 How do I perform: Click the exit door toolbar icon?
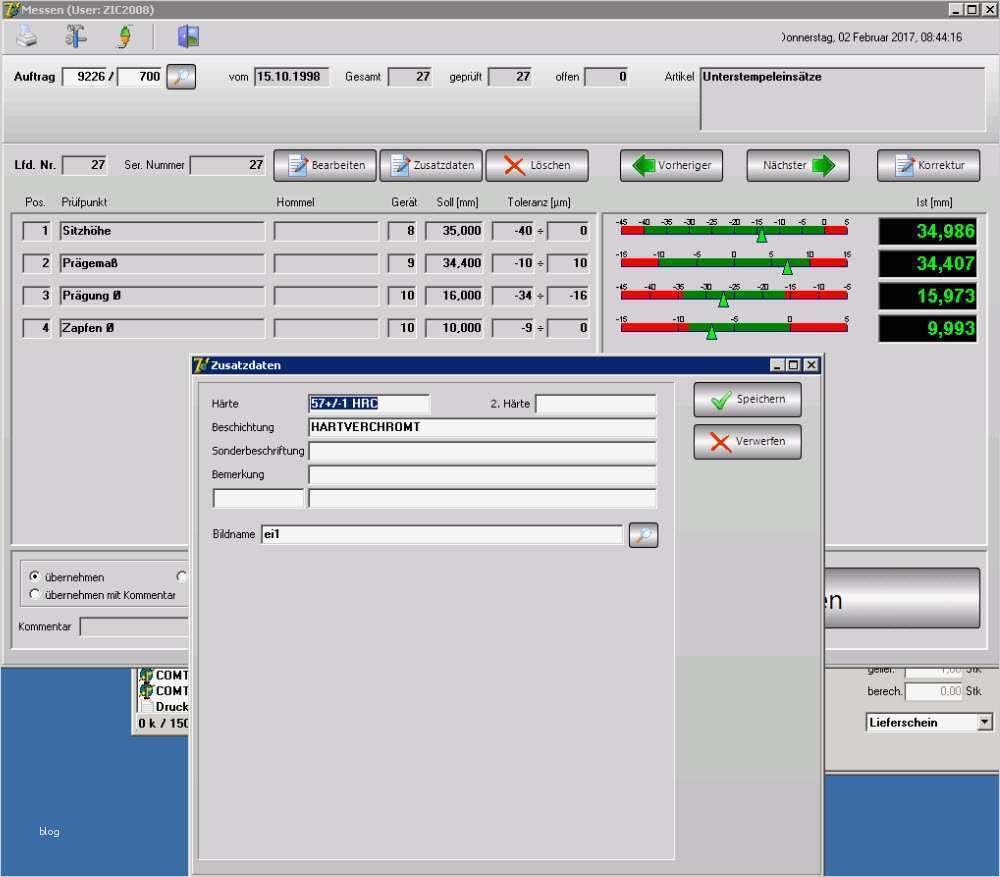(x=188, y=36)
